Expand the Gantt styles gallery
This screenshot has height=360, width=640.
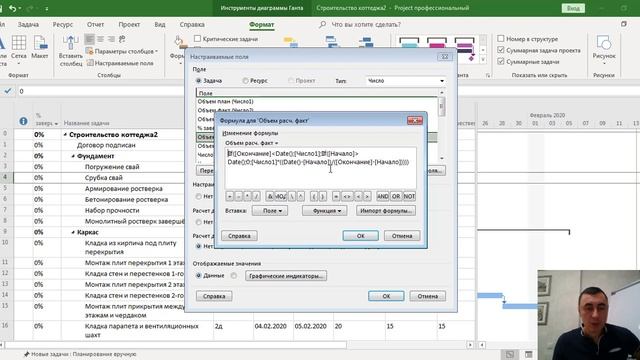point(483,60)
